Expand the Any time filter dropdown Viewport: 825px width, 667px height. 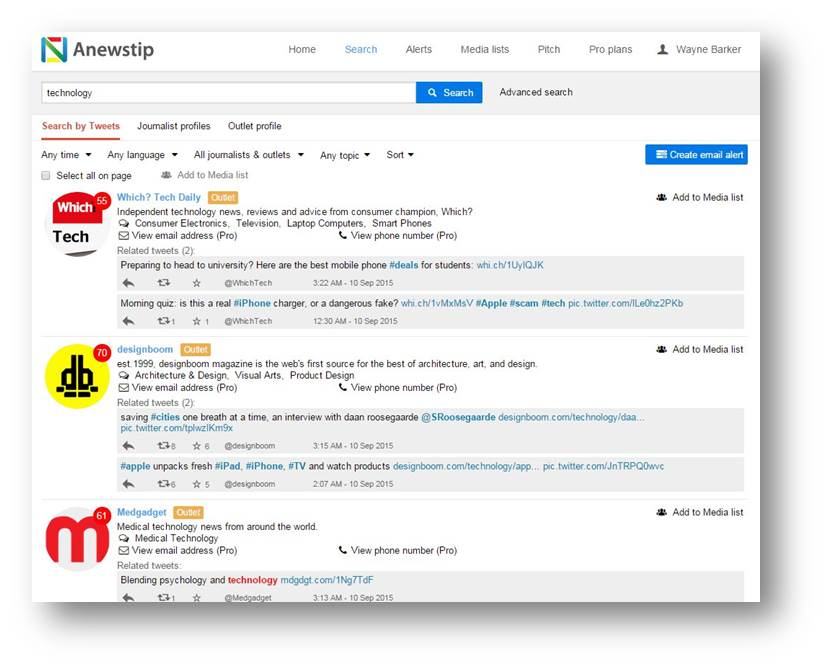pos(66,155)
